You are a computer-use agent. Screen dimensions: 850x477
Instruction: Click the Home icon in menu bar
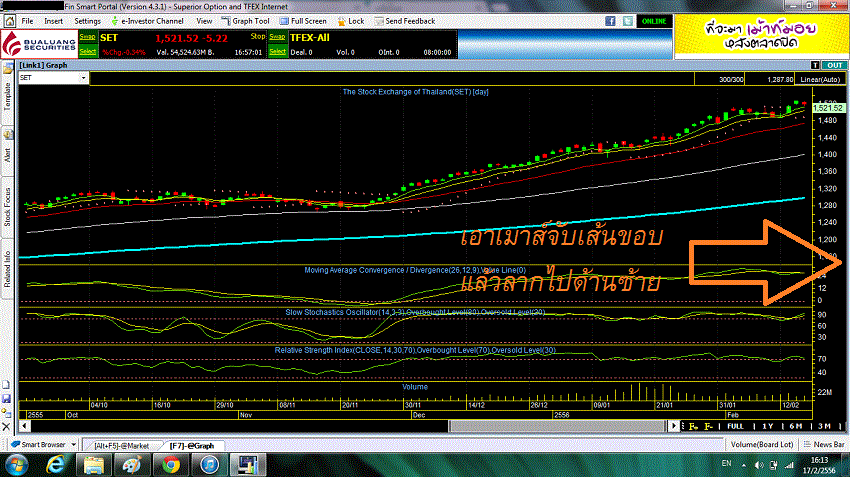[9, 21]
